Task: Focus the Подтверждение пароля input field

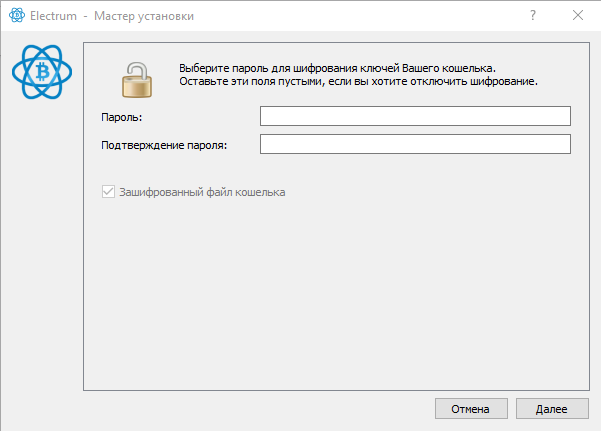Action: [x=414, y=145]
